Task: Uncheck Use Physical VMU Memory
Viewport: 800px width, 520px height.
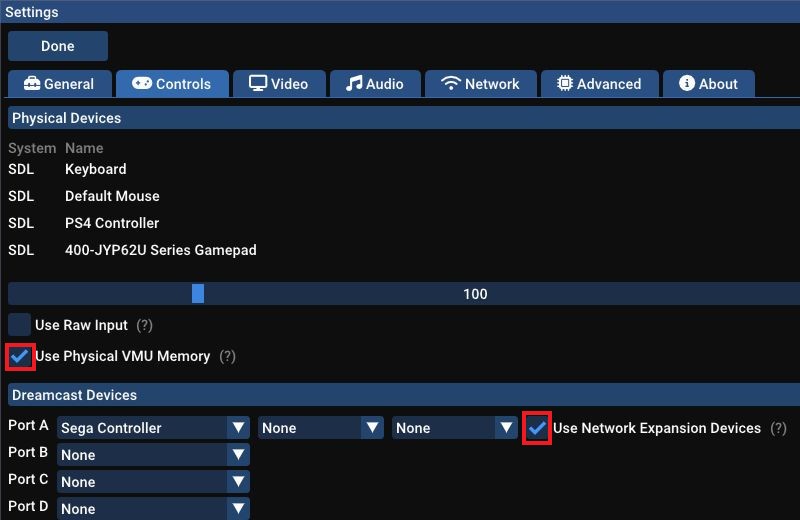Action: pos(19,356)
